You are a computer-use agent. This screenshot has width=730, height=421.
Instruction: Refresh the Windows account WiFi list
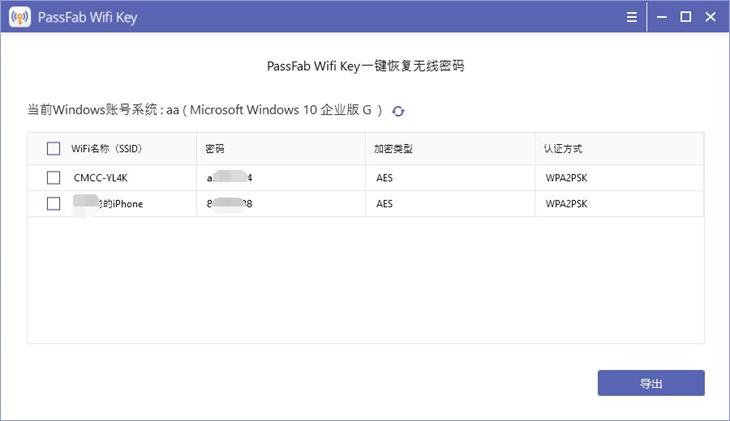click(x=398, y=111)
